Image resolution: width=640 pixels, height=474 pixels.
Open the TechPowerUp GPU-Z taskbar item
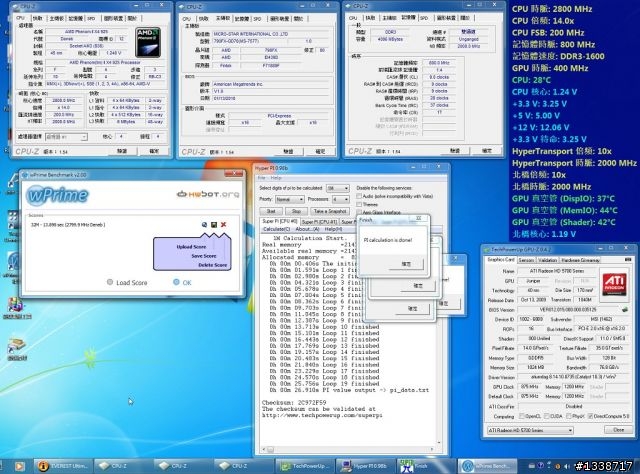[305, 466]
